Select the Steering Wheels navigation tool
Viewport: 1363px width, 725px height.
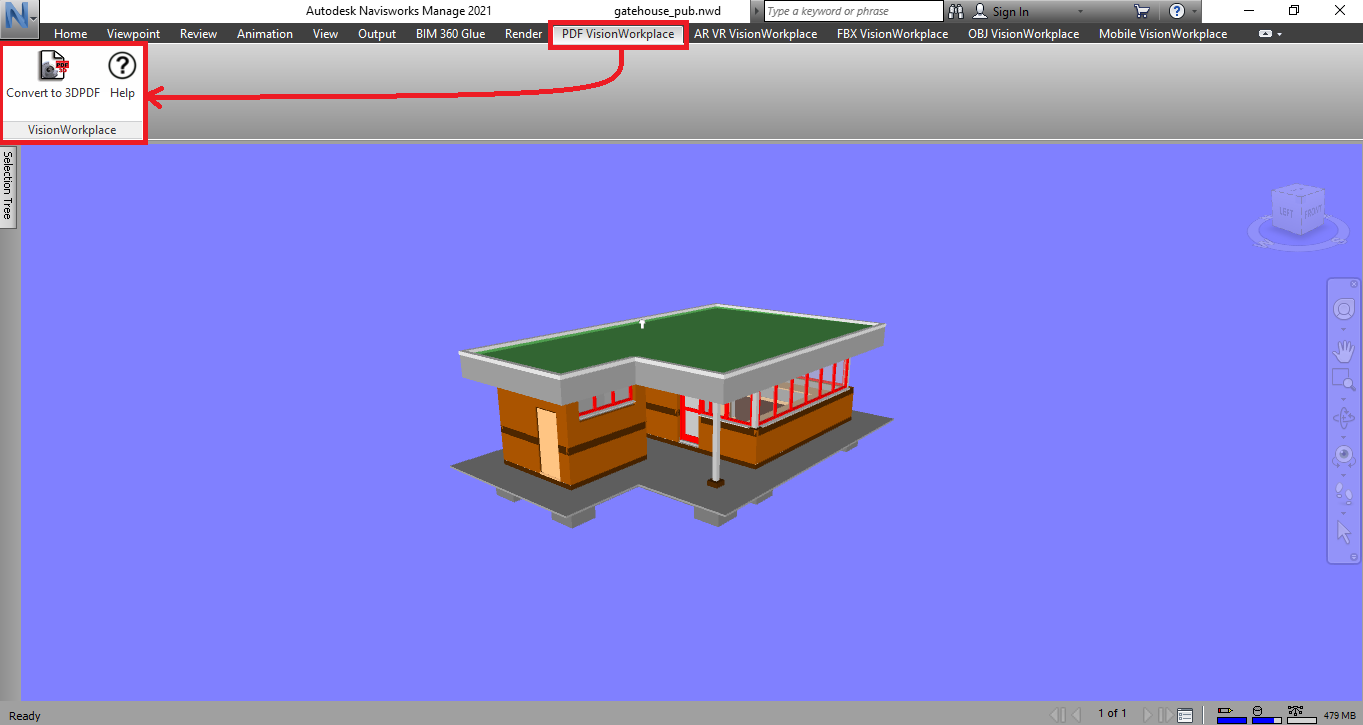[1343, 310]
